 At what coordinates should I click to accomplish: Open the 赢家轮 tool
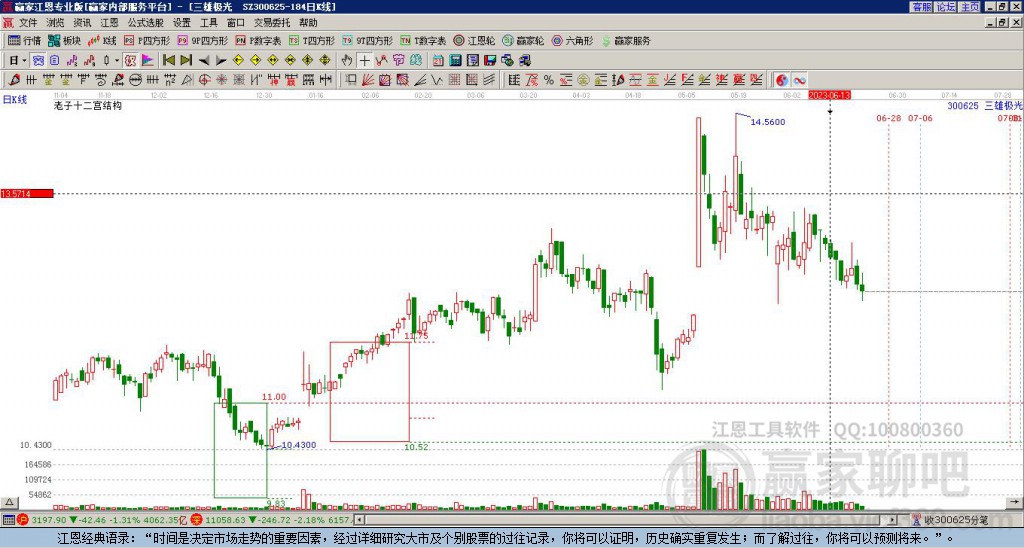[523, 40]
